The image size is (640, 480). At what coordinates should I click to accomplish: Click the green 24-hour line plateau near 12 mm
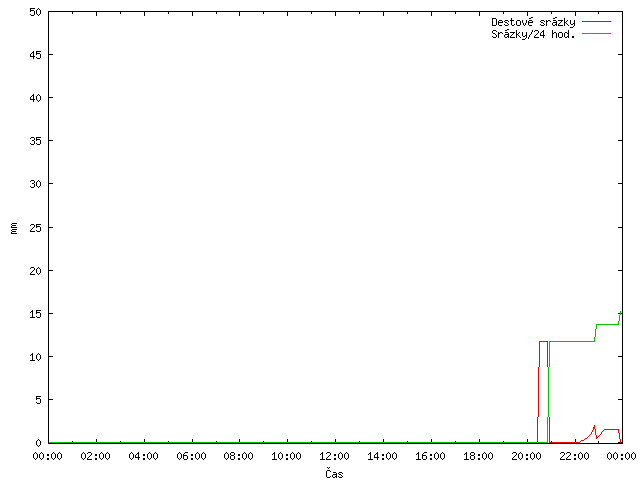(572, 342)
